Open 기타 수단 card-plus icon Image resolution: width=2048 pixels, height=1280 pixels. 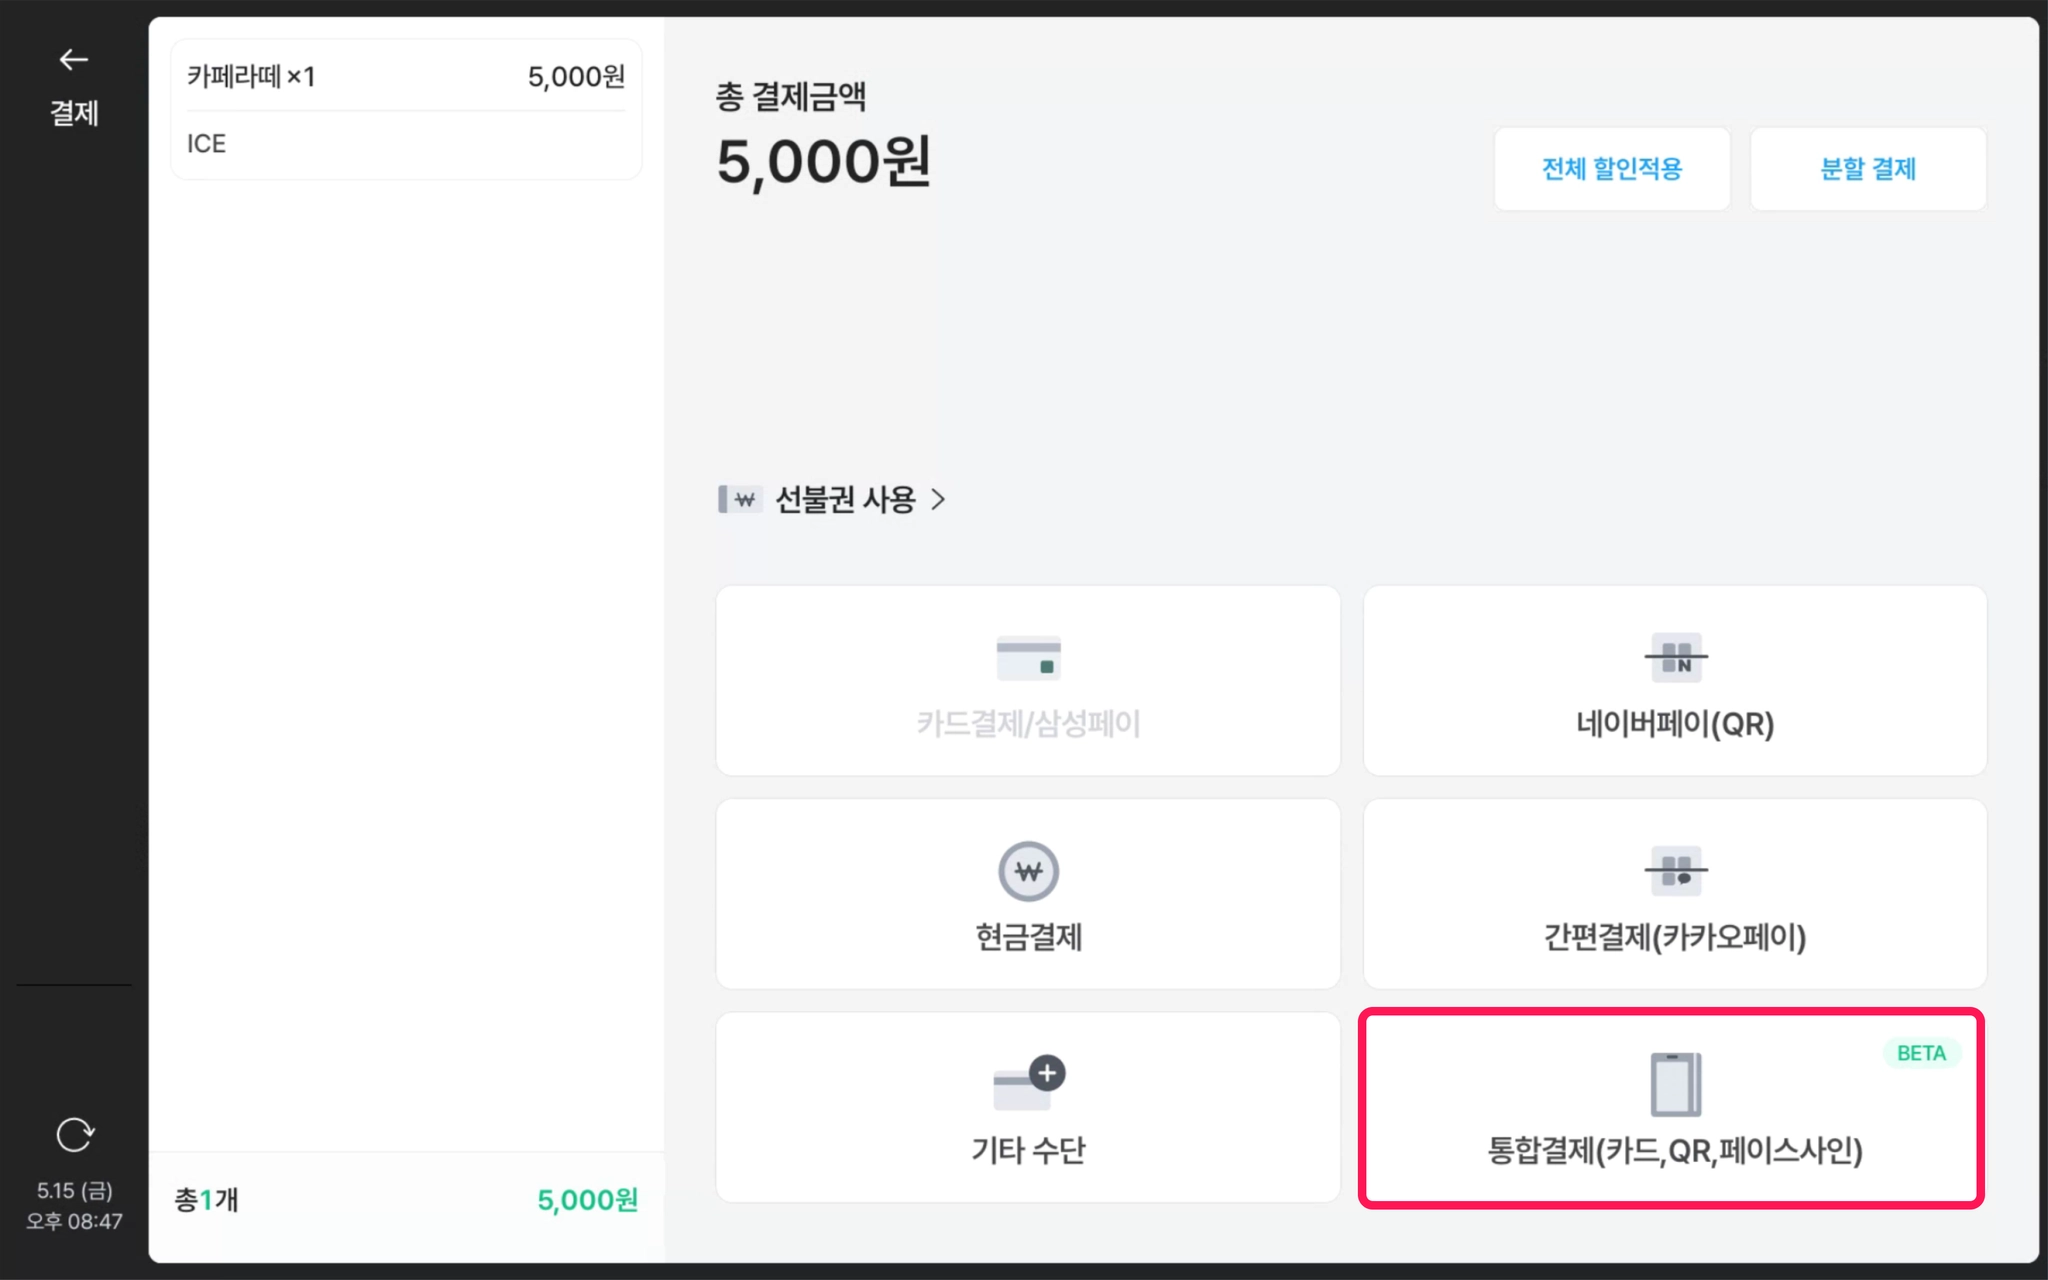click(x=1029, y=1082)
